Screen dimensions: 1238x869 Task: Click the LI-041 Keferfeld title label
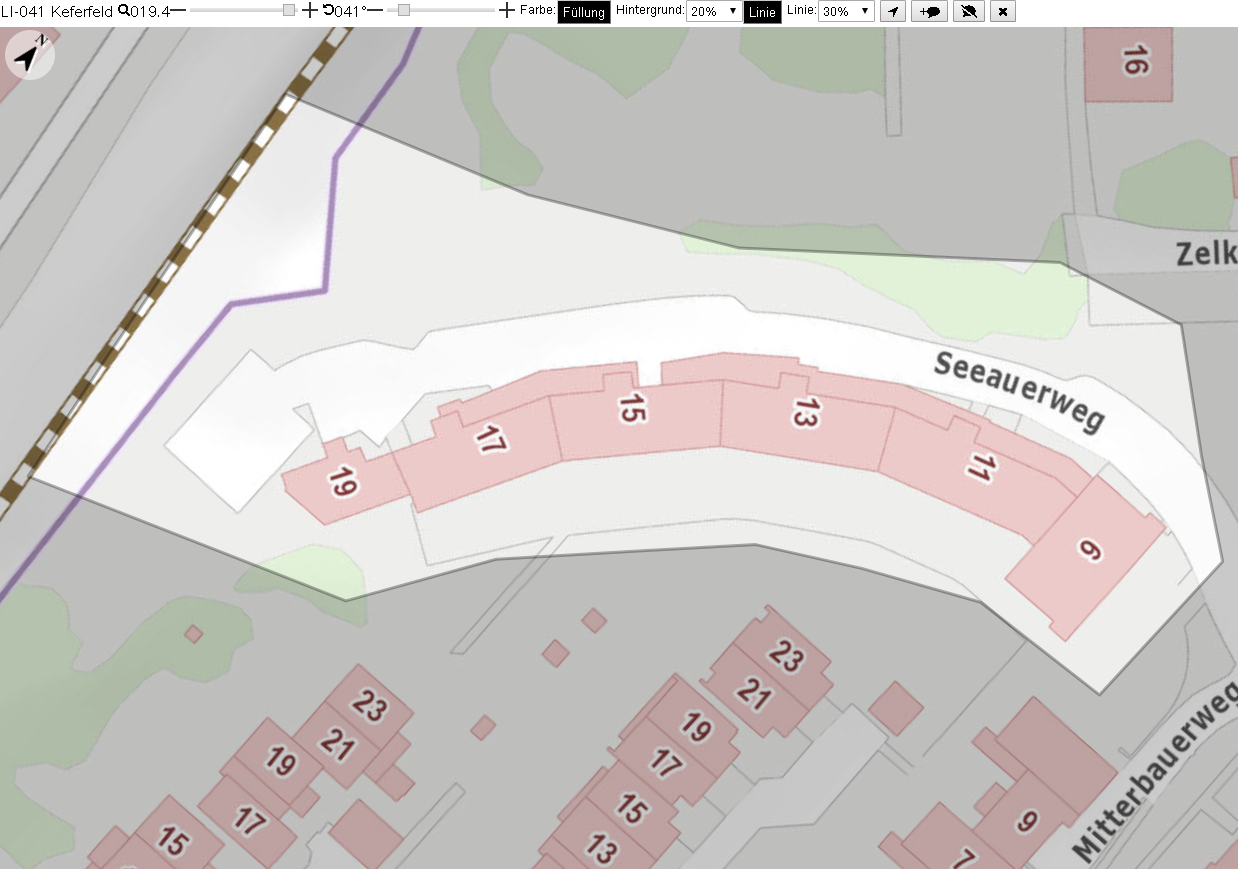point(57,11)
